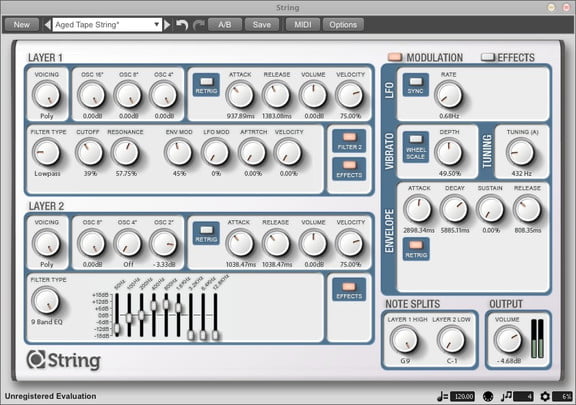Click the New button
Screen dimensions: 576x405
22,25
